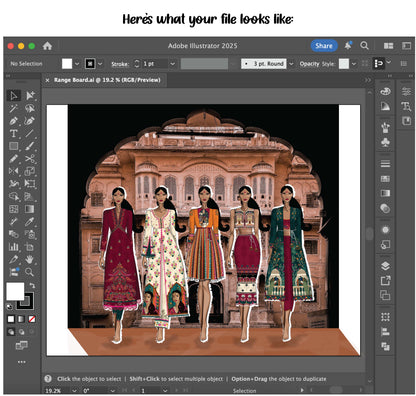Select the Selection tool arrow

(14, 96)
